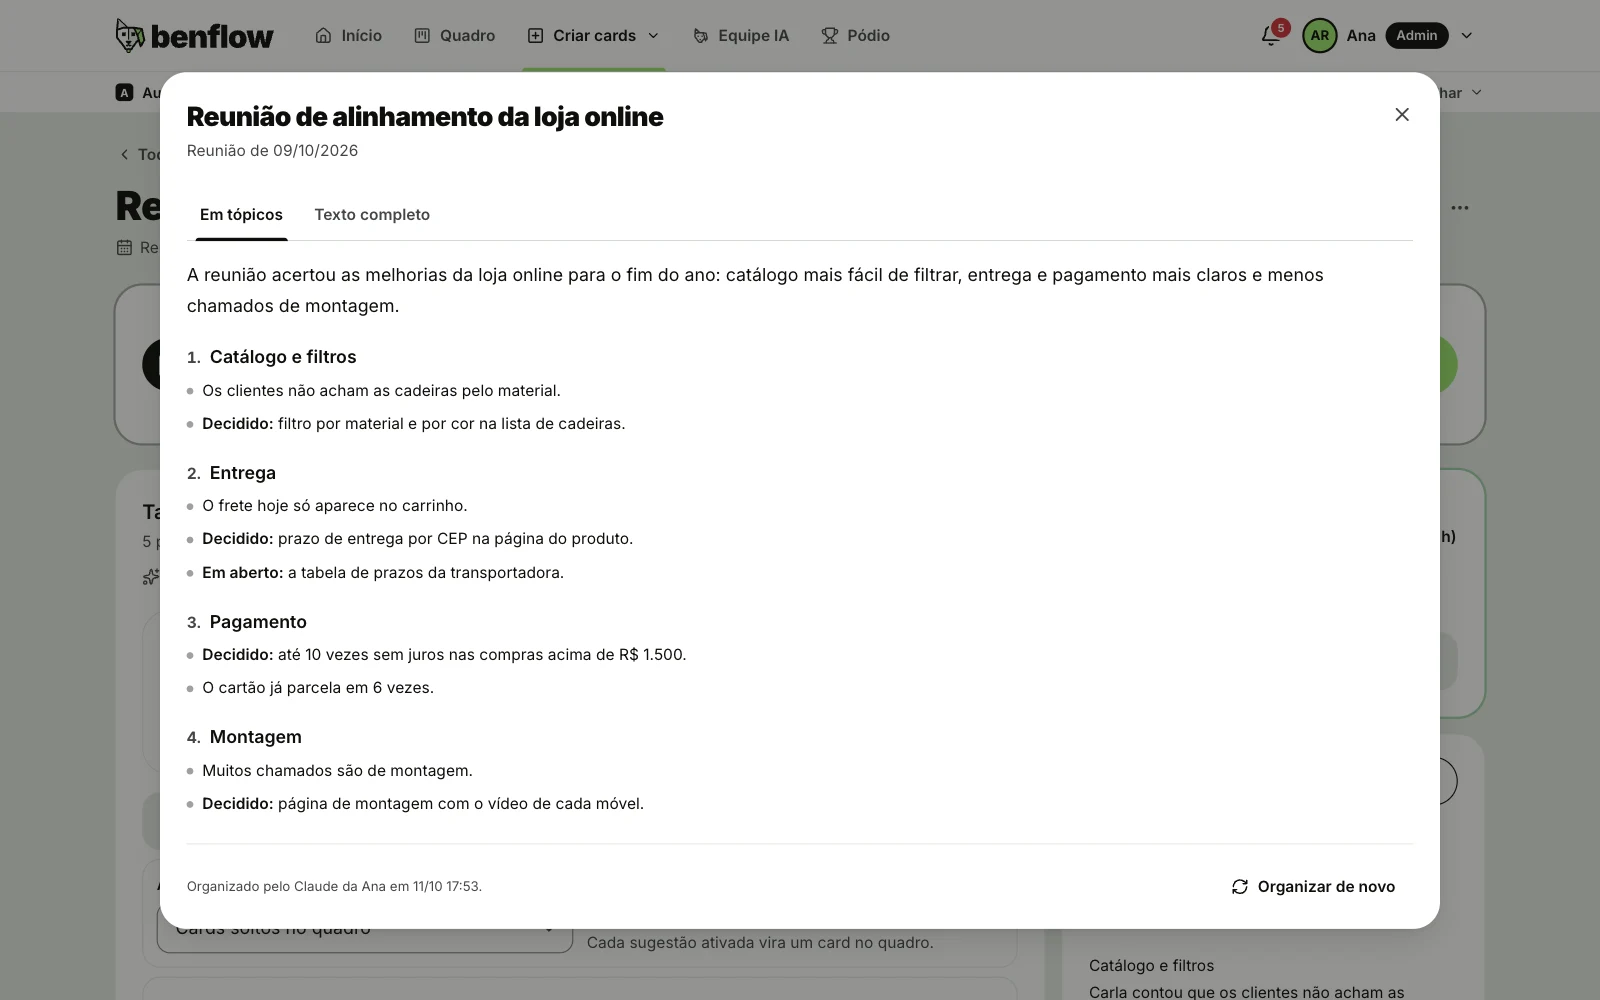Click the heading Montagem

click(x=256, y=737)
